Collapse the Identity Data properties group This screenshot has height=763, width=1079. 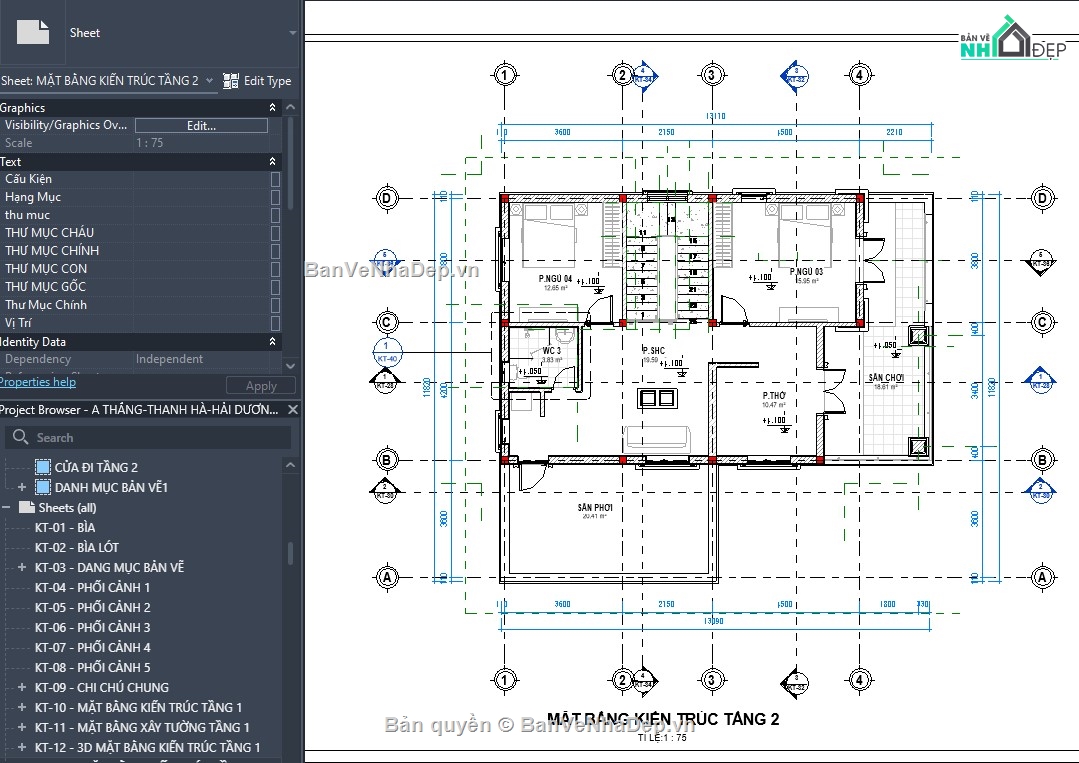point(273,342)
